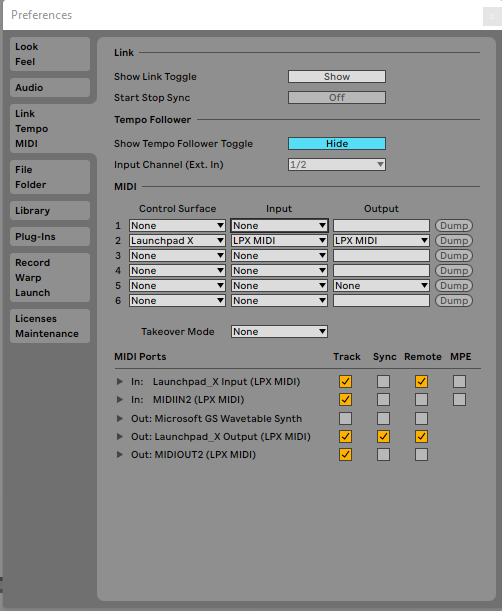Viewport: 502px width, 611px height.
Task: Click the Dump button in row 5
Action: tap(454, 286)
